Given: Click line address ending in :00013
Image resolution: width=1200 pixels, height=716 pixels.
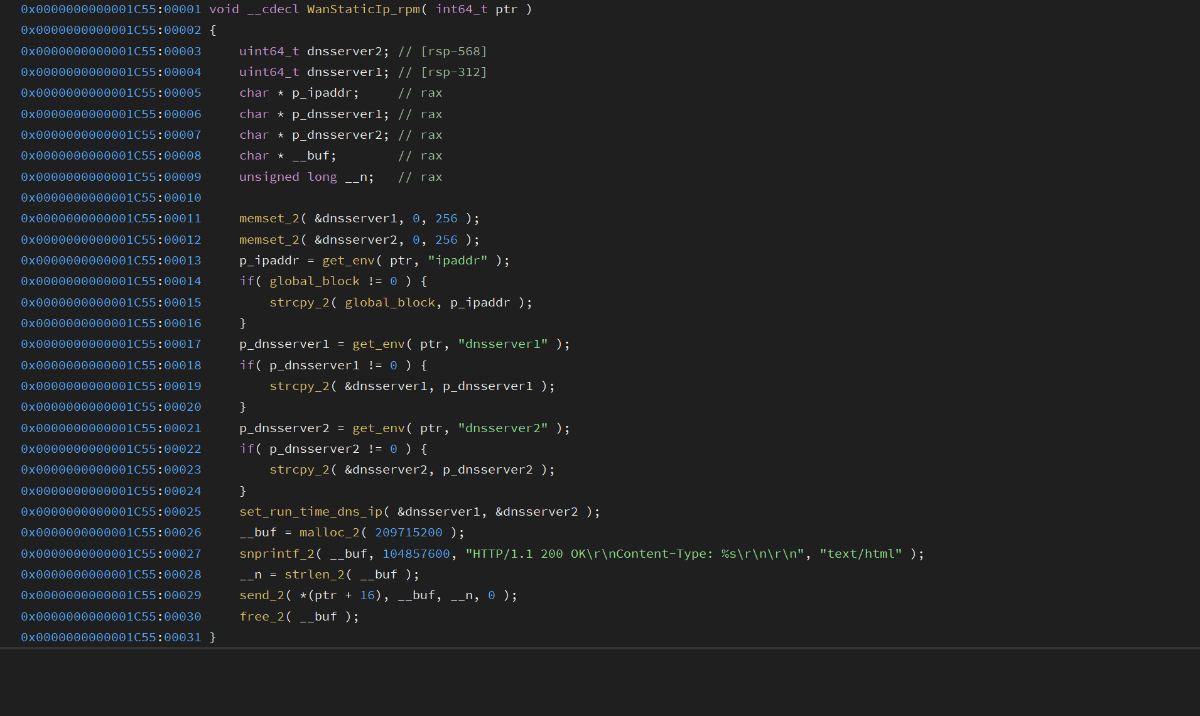Looking at the screenshot, I should pos(110,261).
